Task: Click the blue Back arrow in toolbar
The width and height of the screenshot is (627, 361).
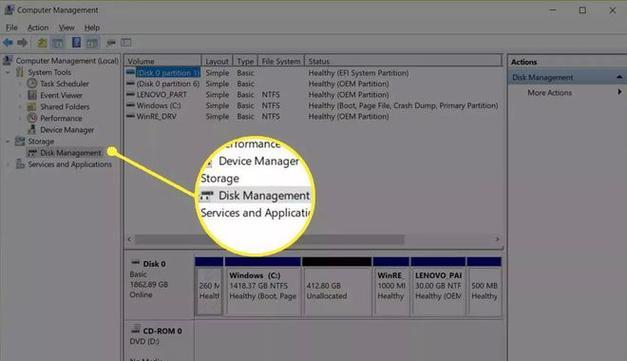Action: pyautogui.click(x=8, y=42)
